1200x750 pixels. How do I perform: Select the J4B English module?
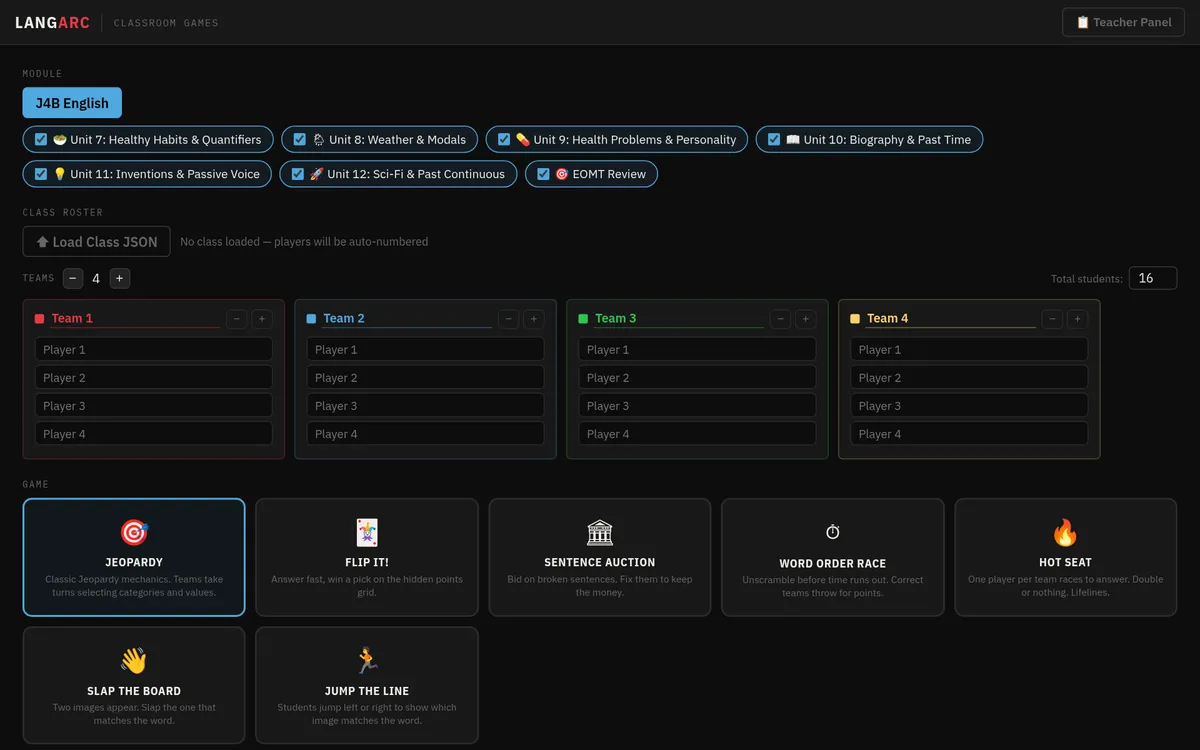click(x=72, y=103)
